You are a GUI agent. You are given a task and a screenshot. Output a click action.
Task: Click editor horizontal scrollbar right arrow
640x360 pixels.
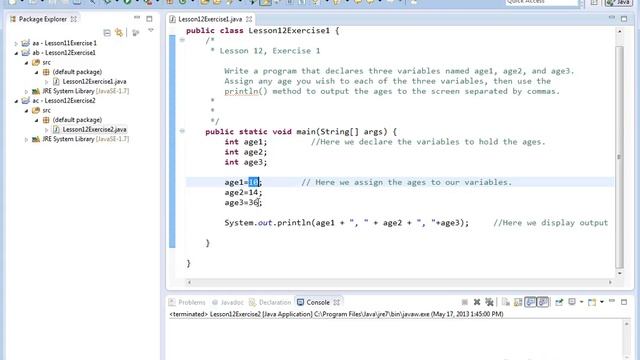point(610,282)
